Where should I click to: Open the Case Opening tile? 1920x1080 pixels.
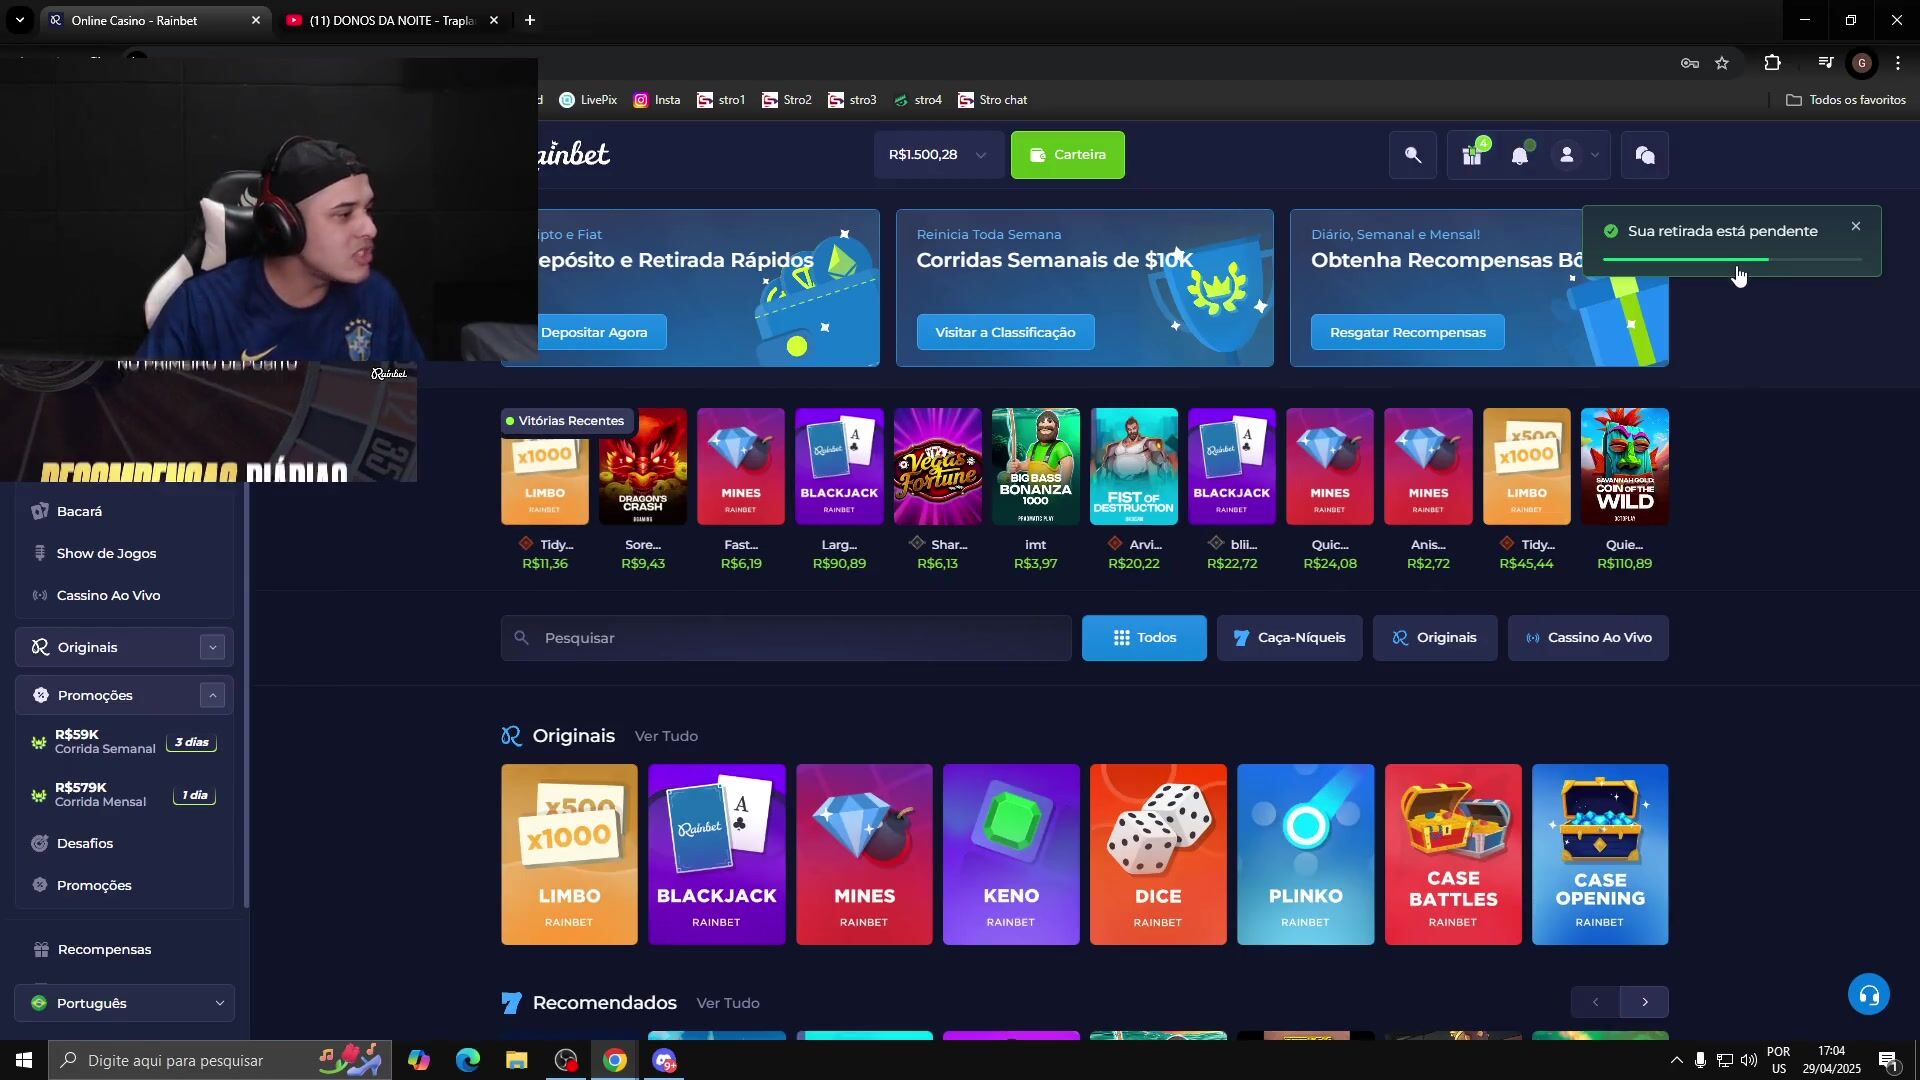pyautogui.click(x=1600, y=855)
